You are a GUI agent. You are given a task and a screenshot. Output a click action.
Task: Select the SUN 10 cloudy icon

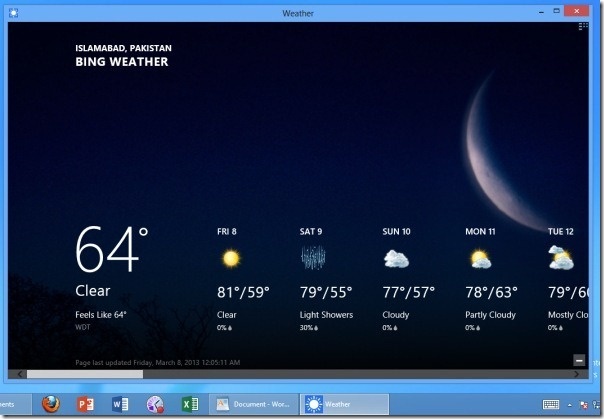[396, 258]
